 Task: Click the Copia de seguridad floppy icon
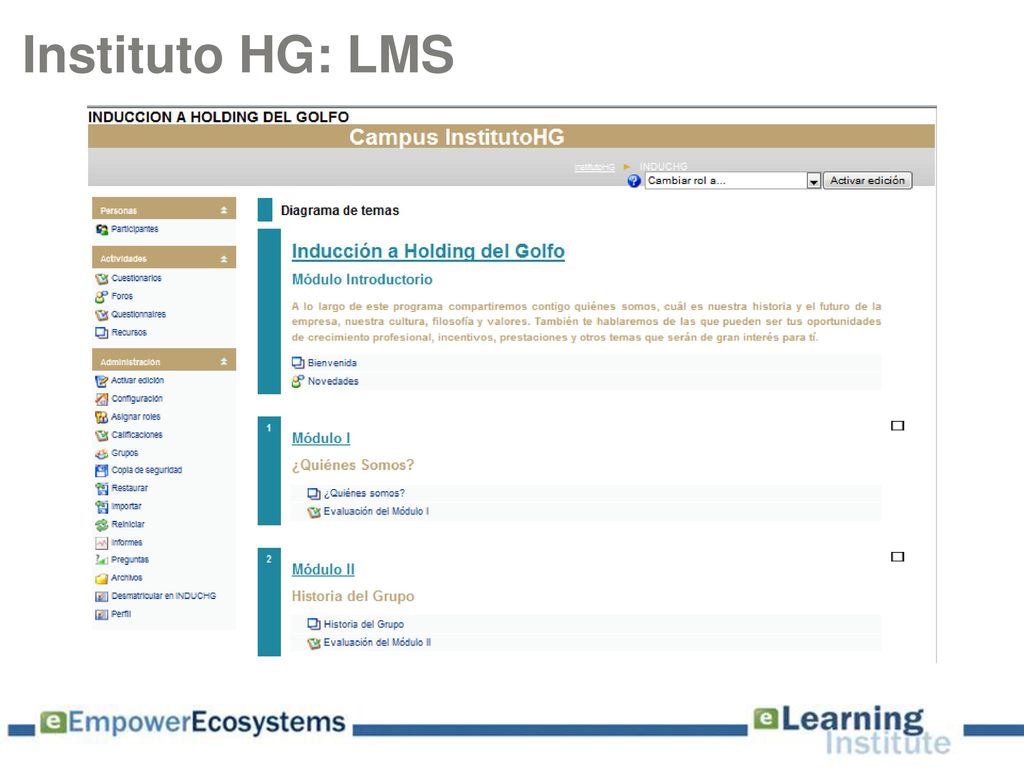click(101, 470)
